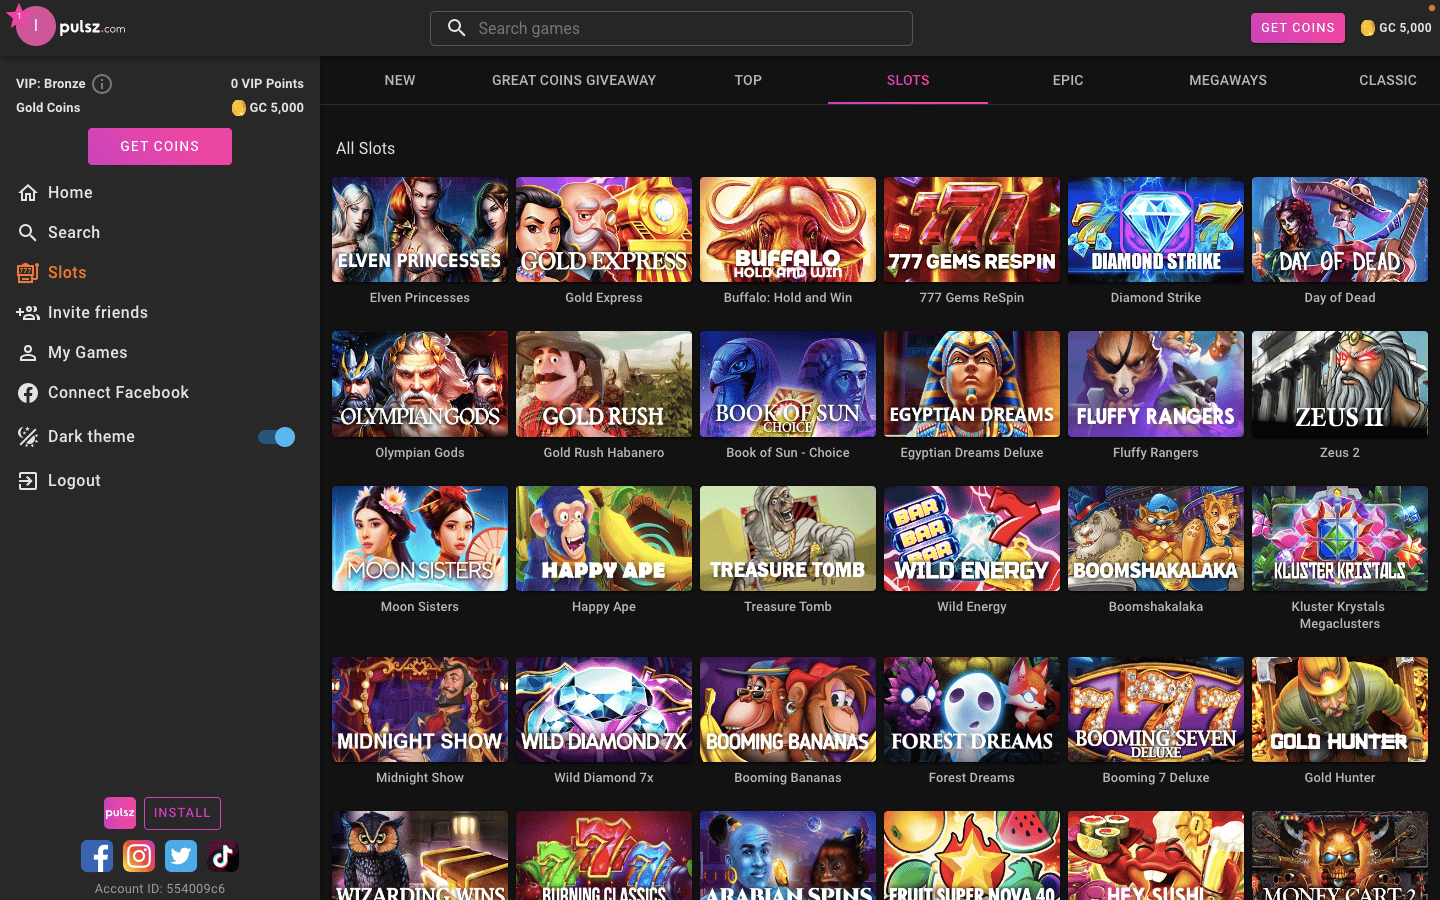Click the Search games input field
Image resolution: width=1440 pixels, height=900 pixels.
tap(671, 28)
